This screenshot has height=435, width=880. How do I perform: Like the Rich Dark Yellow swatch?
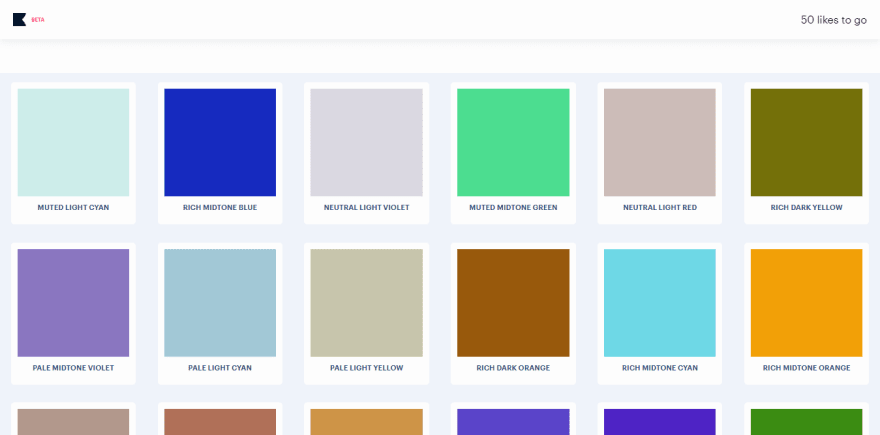[806, 143]
